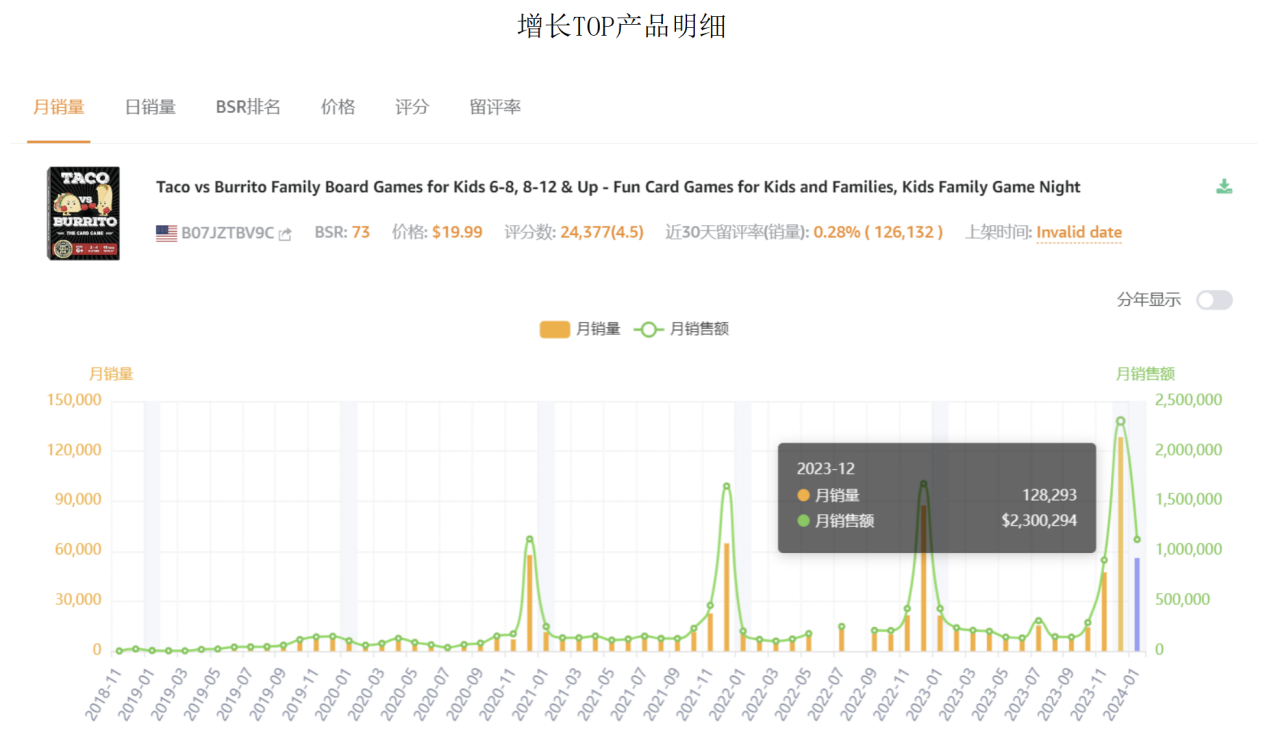1265x736 pixels.
Task: Click the orange 月销量 legend color swatch
Action: [554, 329]
